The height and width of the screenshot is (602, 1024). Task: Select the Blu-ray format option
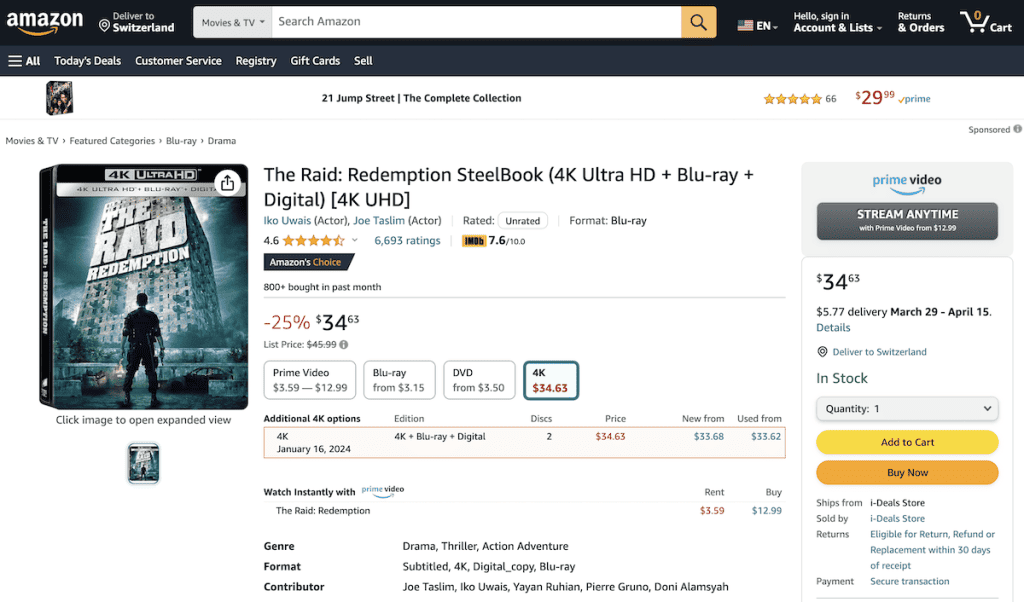pyautogui.click(x=399, y=379)
